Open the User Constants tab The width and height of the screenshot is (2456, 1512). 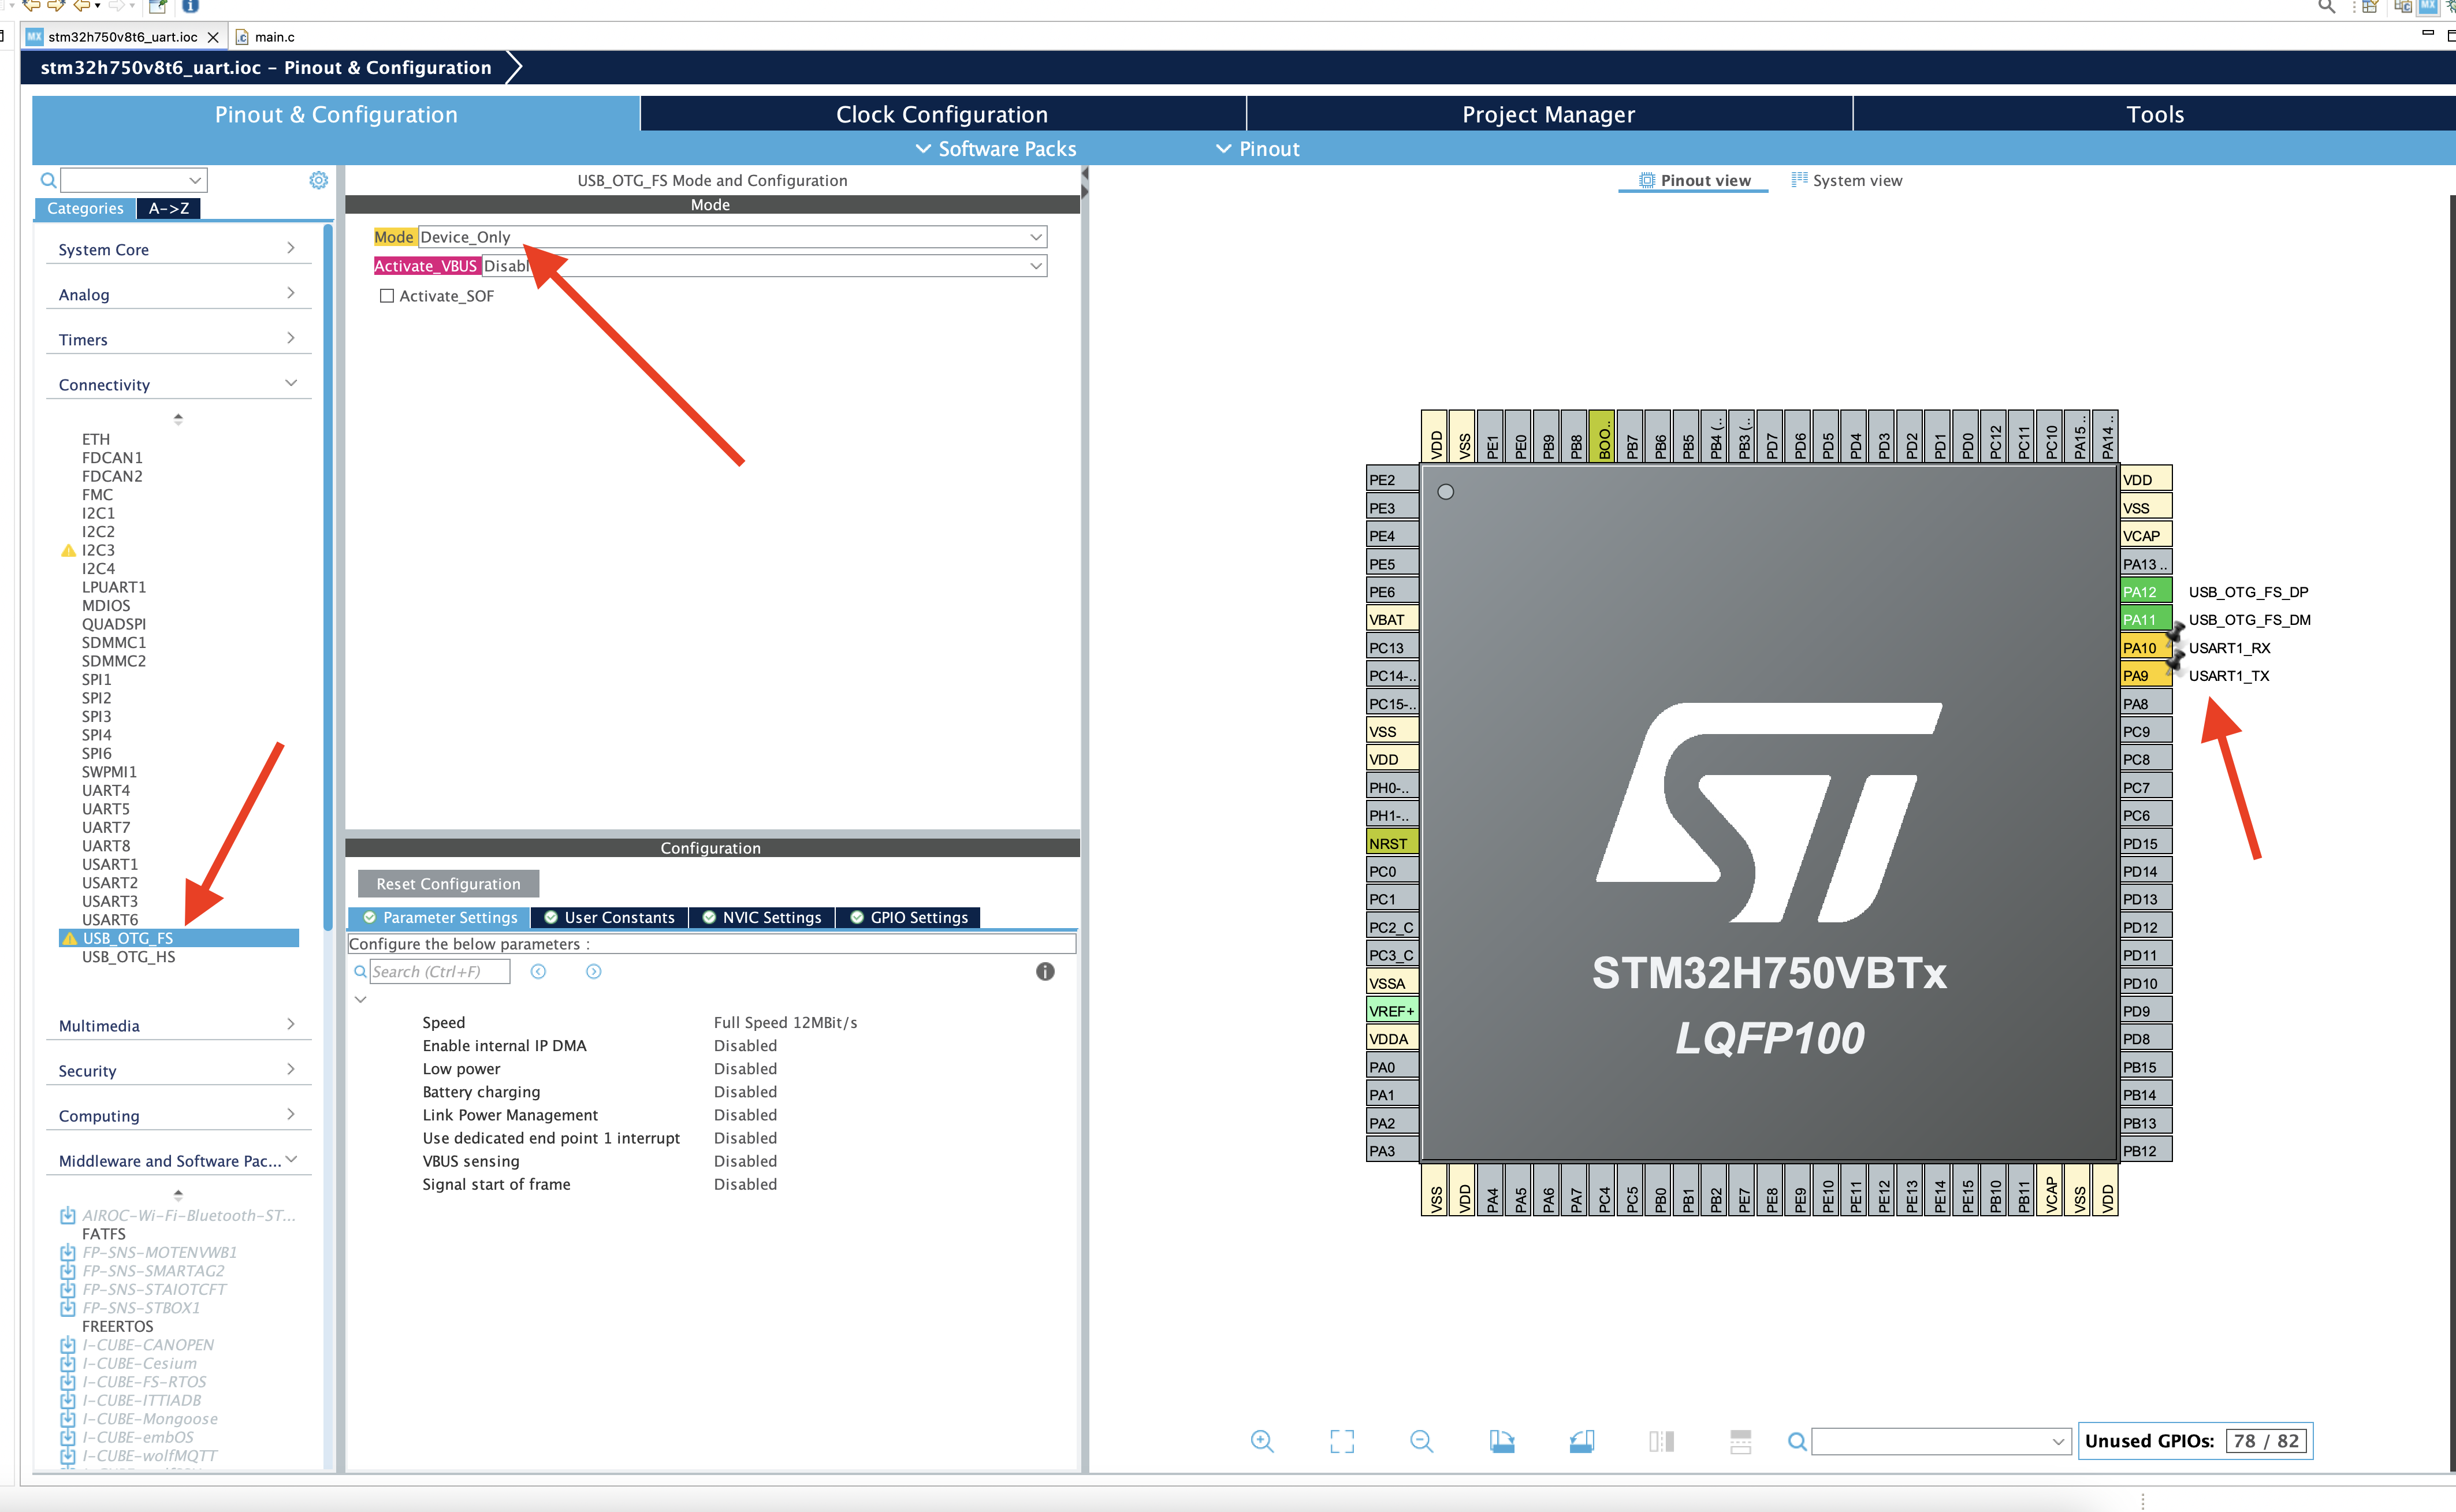[x=610, y=917]
